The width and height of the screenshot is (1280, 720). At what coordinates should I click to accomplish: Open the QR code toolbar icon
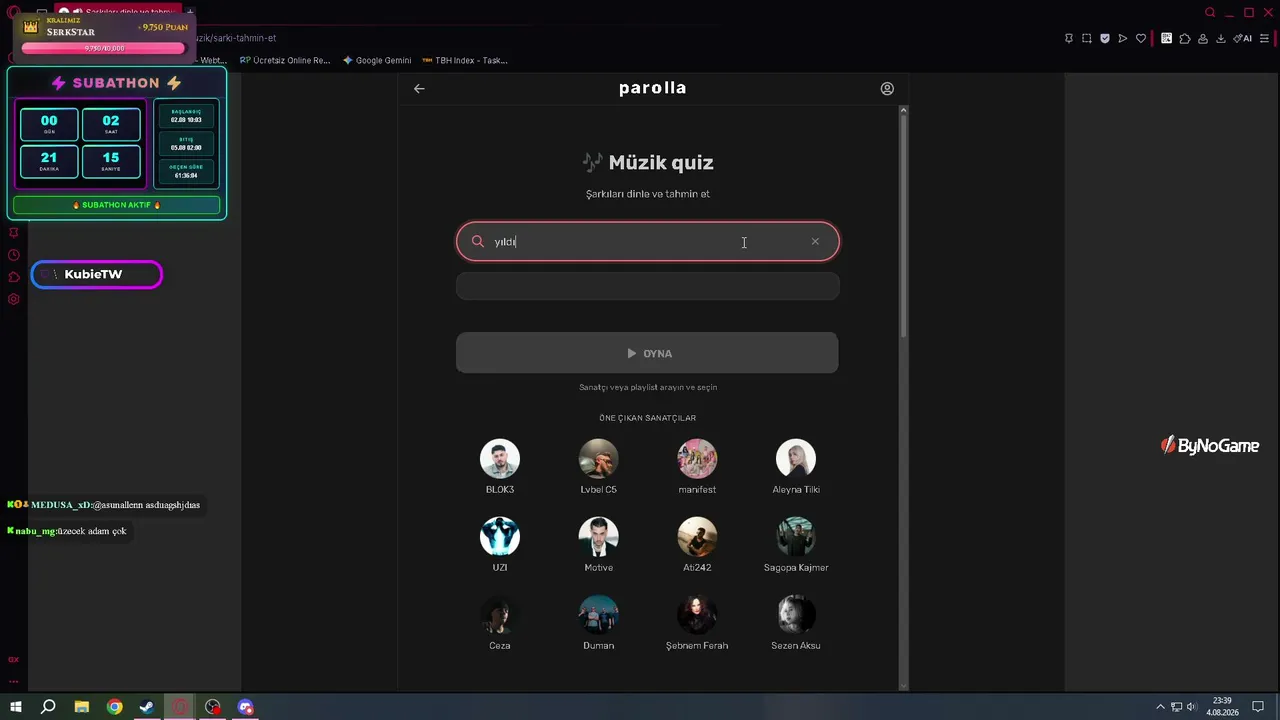pyautogui.click(x=1167, y=38)
